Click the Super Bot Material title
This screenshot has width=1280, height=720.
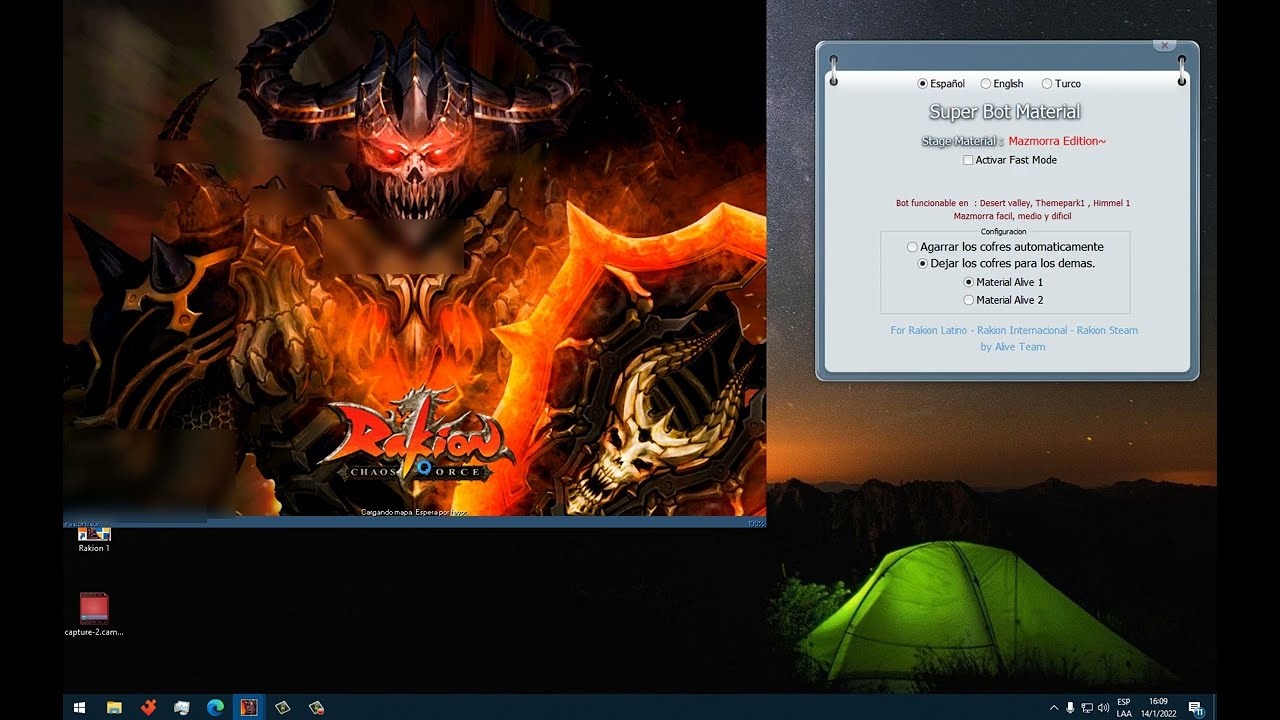[1005, 112]
